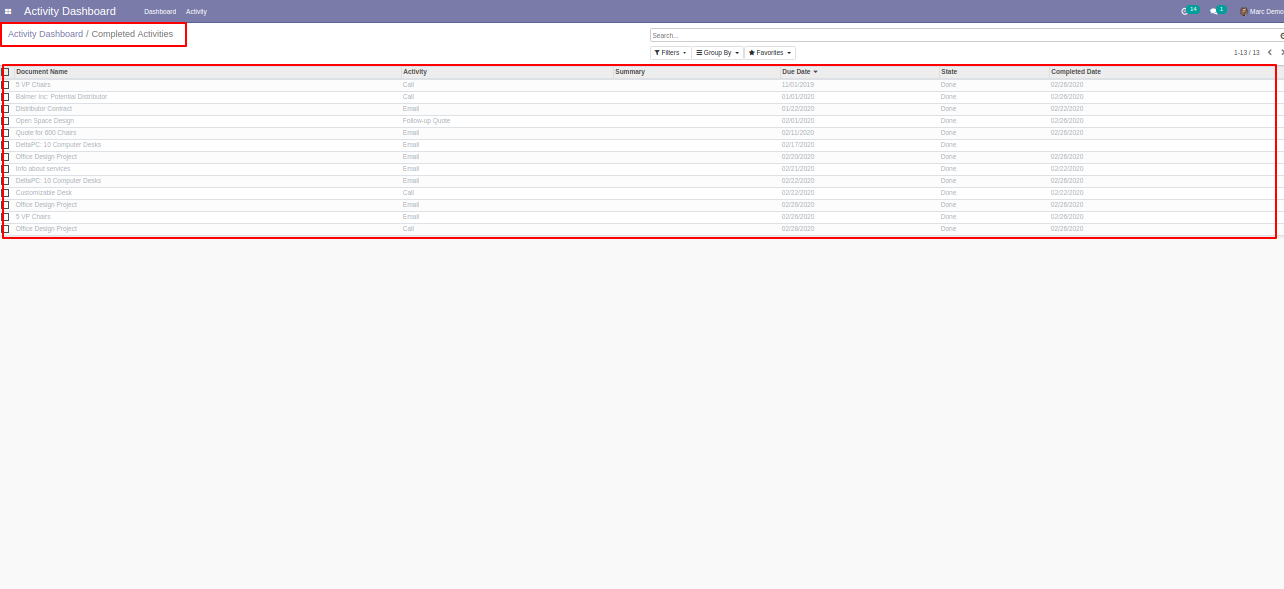1284x589 pixels.
Task: Click the 1-13 / 13 pager counter
Action: [1246, 52]
